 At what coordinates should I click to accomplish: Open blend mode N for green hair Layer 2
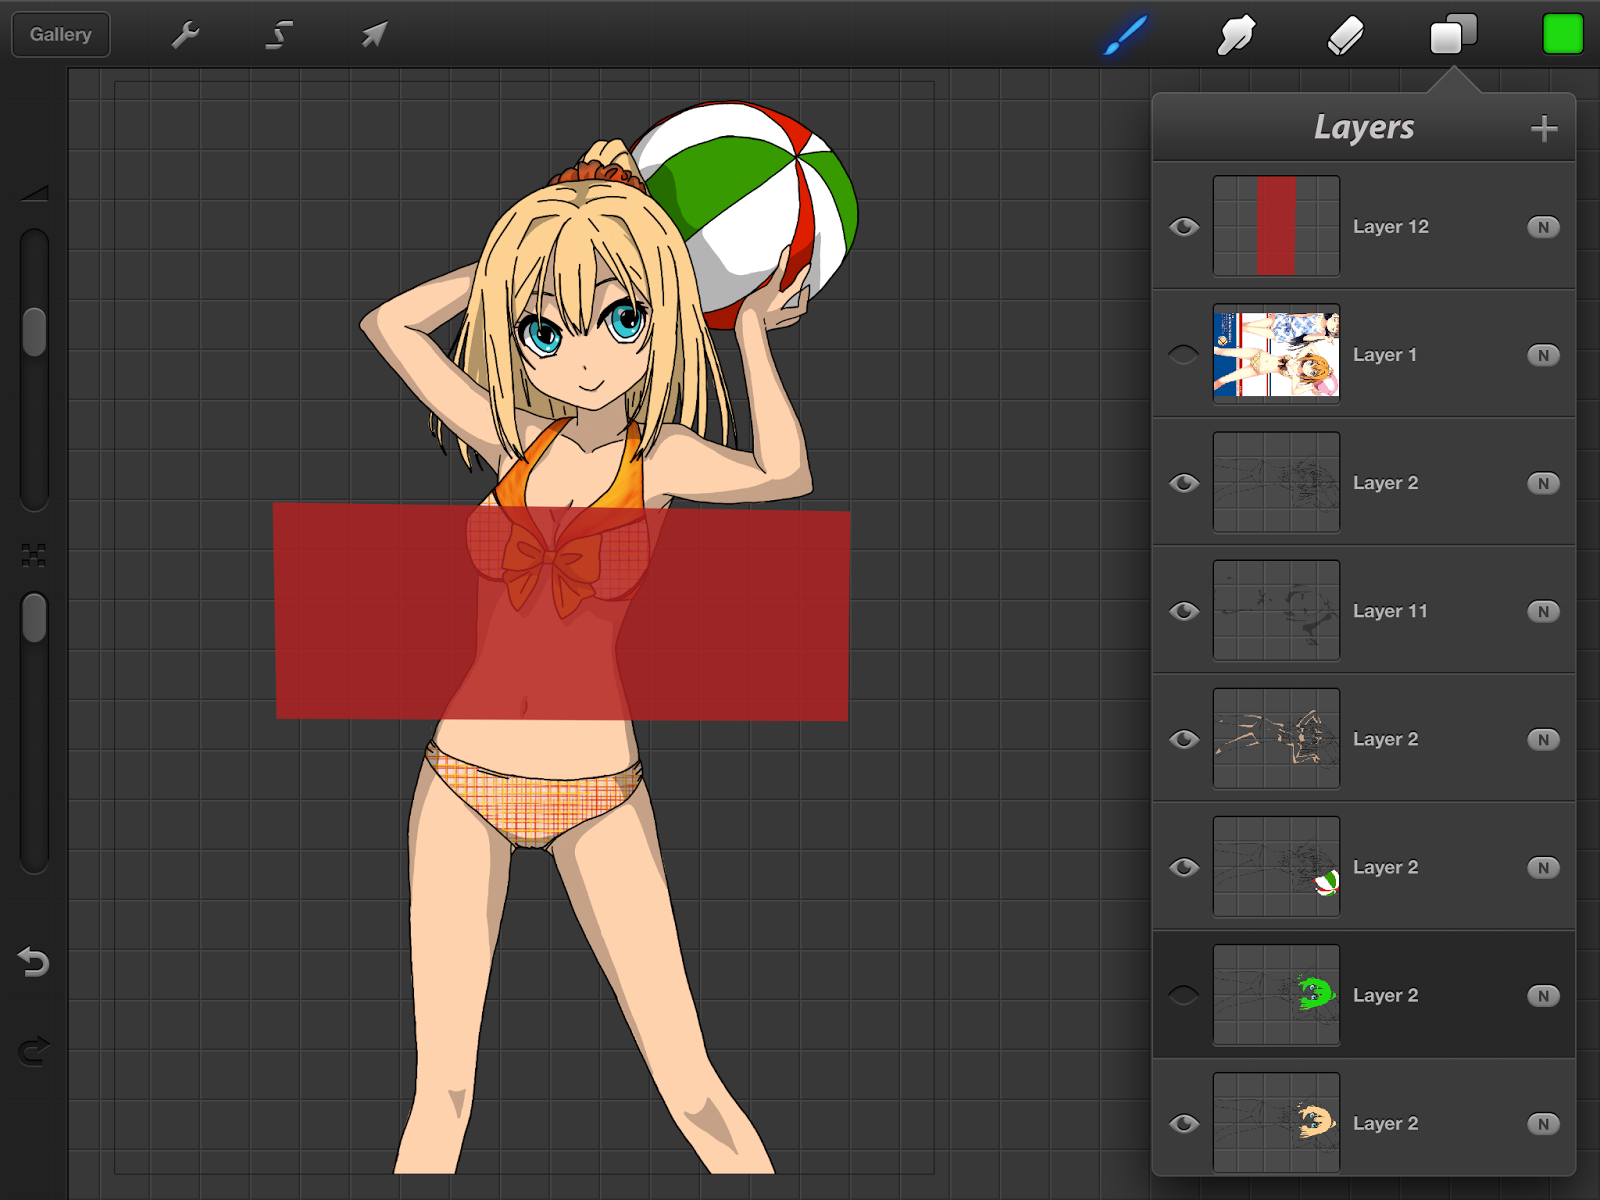(1543, 995)
